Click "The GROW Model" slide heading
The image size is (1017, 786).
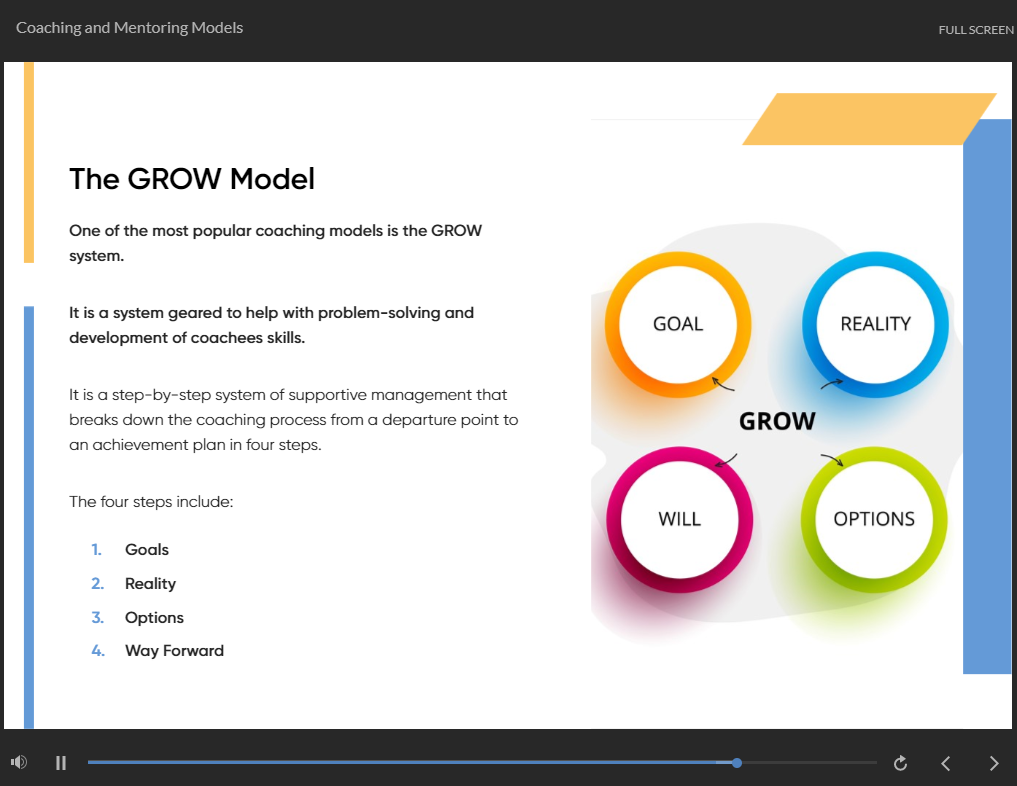point(192,179)
